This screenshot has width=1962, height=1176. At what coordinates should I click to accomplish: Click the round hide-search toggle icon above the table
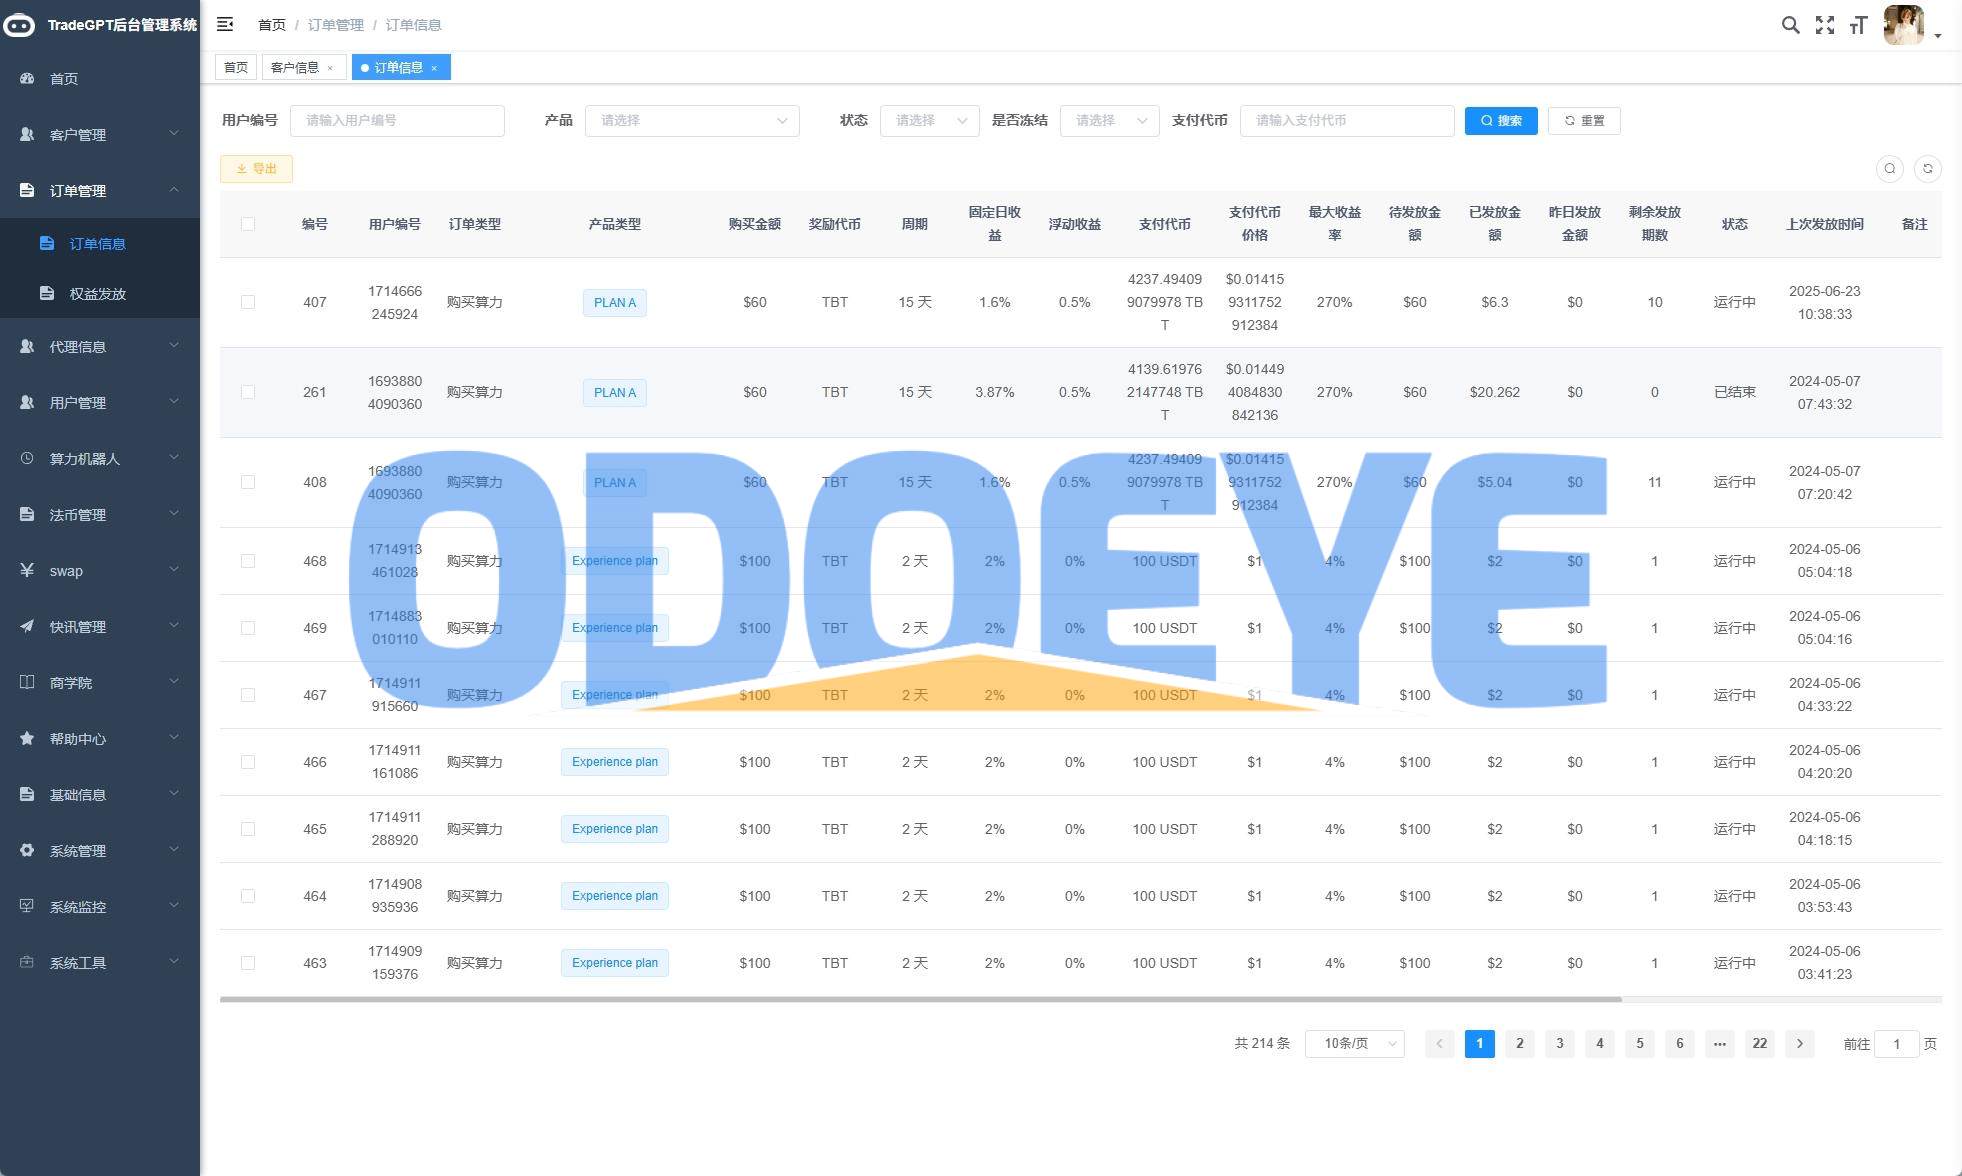(x=1889, y=169)
